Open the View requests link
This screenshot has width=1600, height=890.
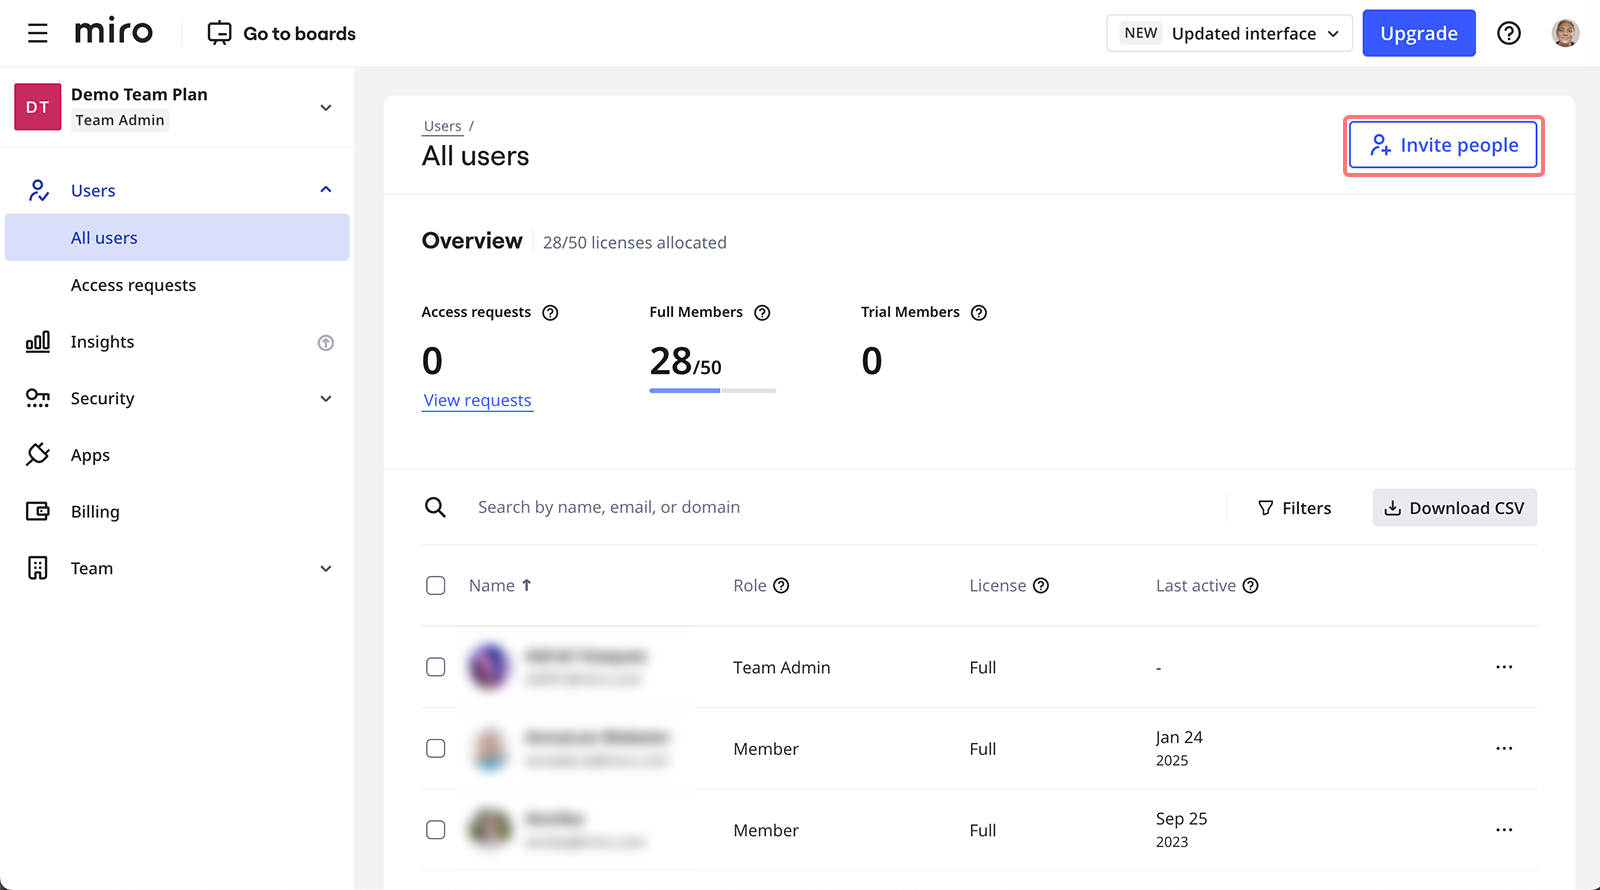[477, 400]
